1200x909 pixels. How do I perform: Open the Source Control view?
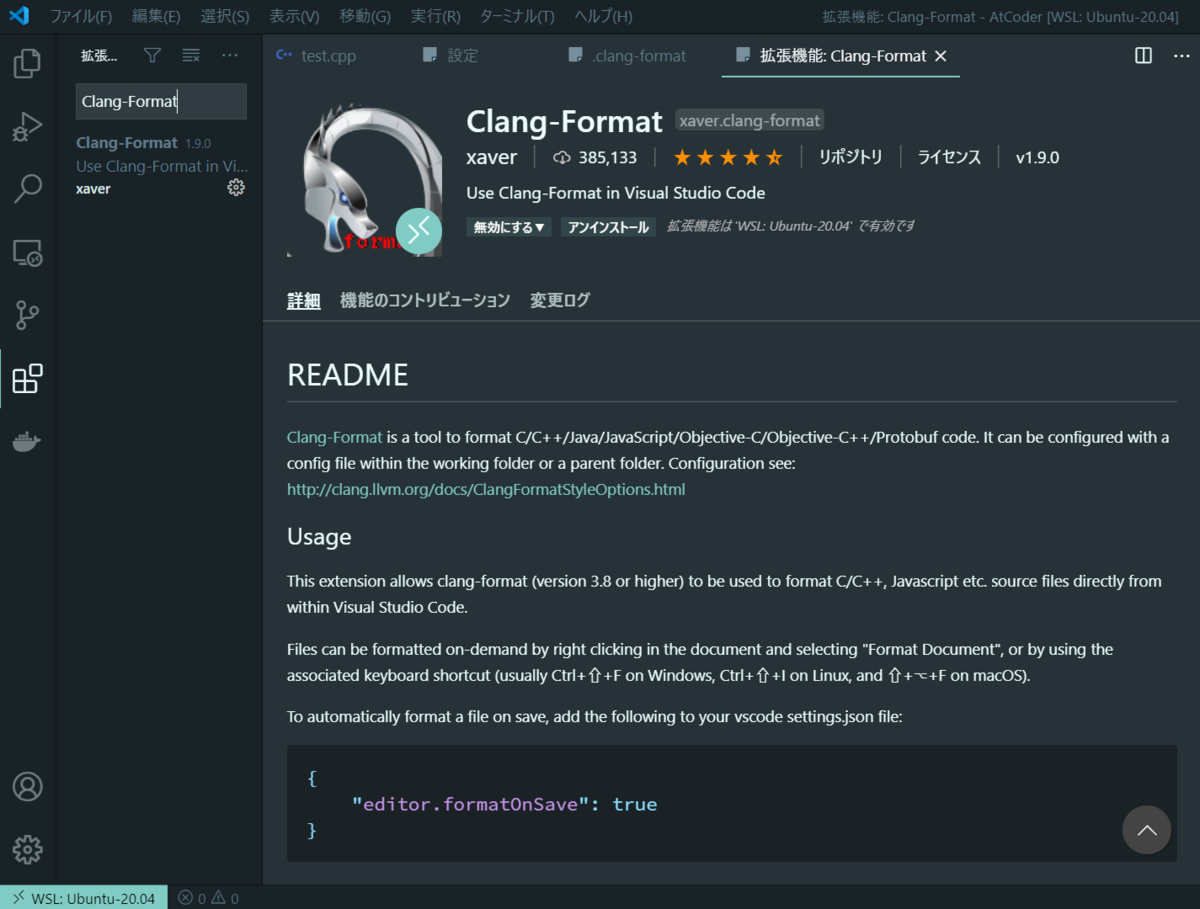(27, 316)
